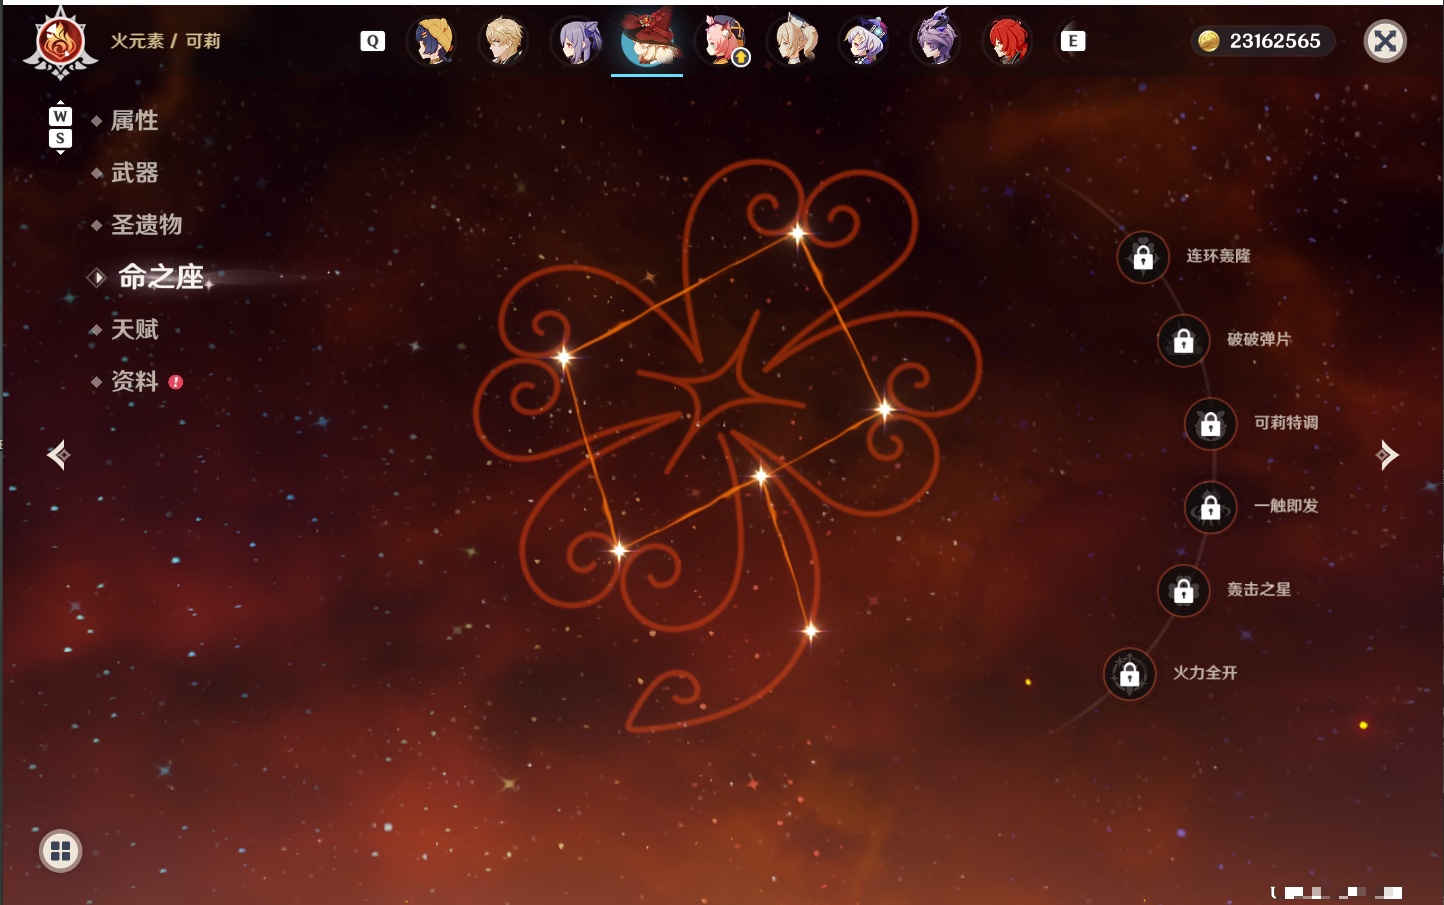The height and width of the screenshot is (905, 1444).
Task: Click the W/S menu navigation indicator
Action: coord(60,127)
